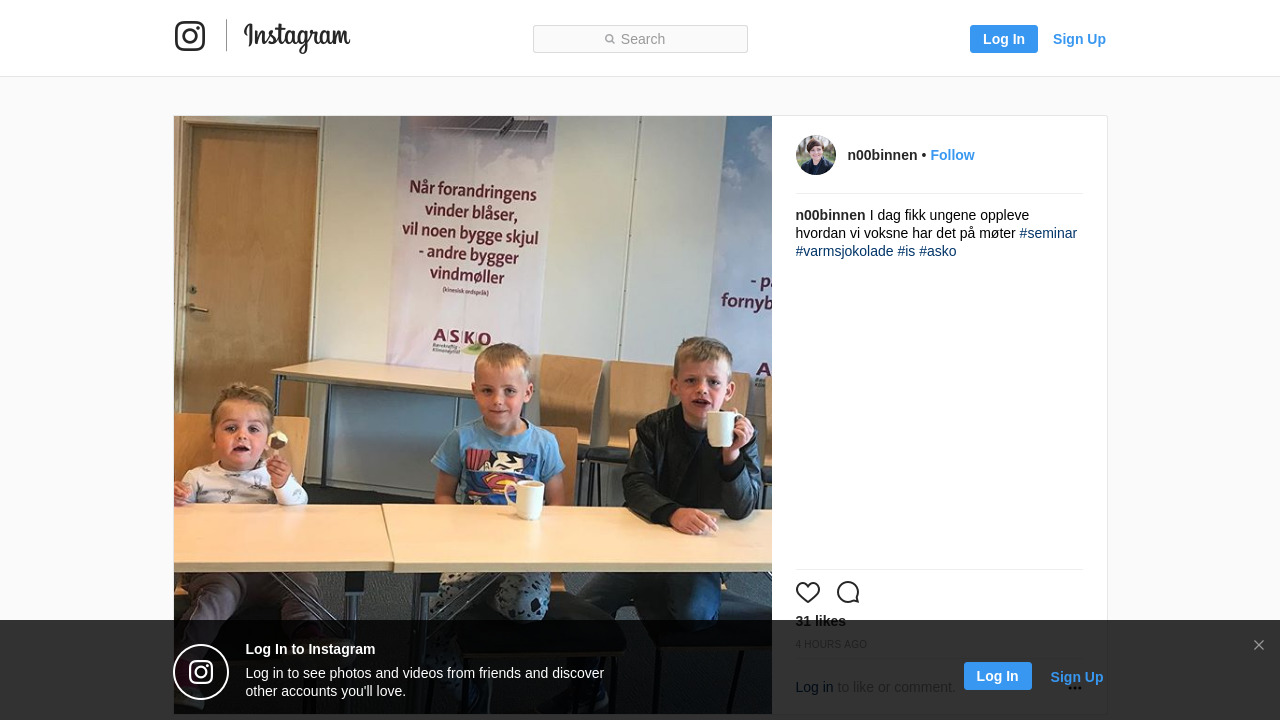Click the Log In button in bottom banner
Screen dimensions: 1280x720
click(998, 676)
